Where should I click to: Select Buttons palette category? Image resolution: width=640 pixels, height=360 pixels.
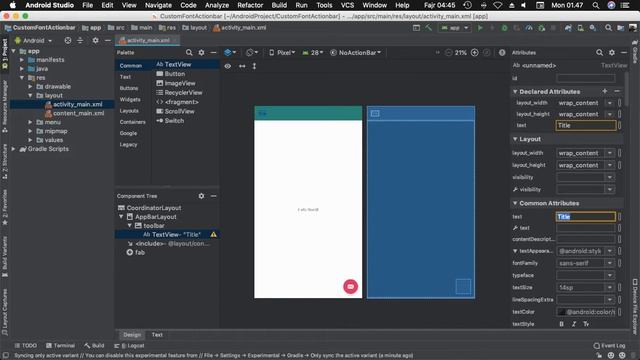click(129, 88)
